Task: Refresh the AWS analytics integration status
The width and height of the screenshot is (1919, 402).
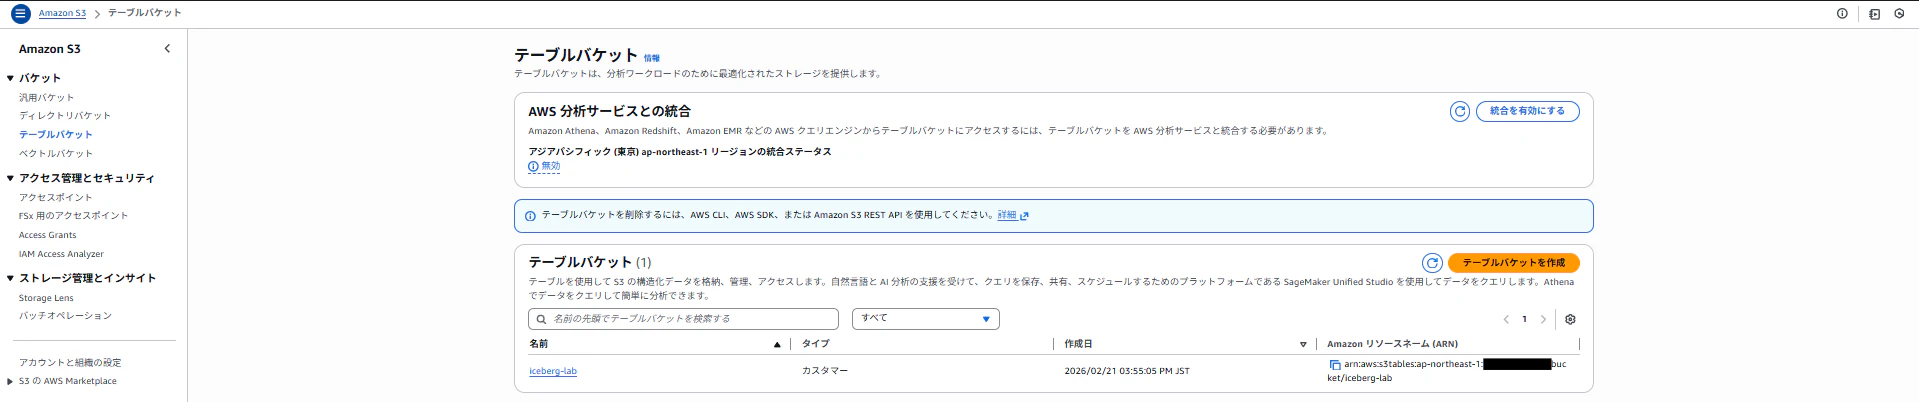Action: pyautogui.click(x=1459, y=111)
